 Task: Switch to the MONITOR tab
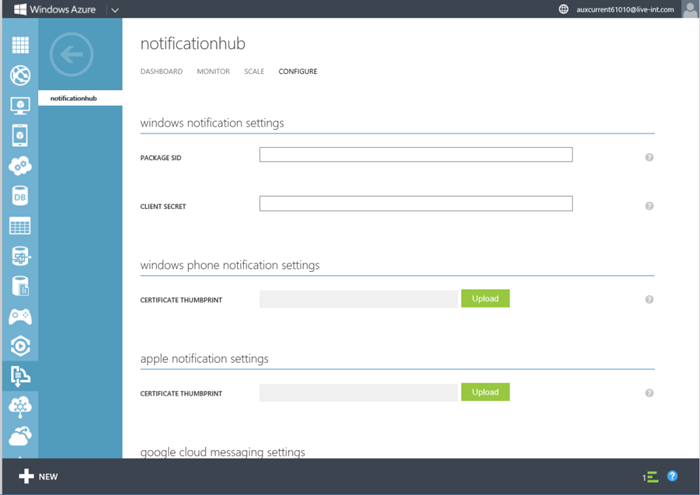tap(213, 71)
